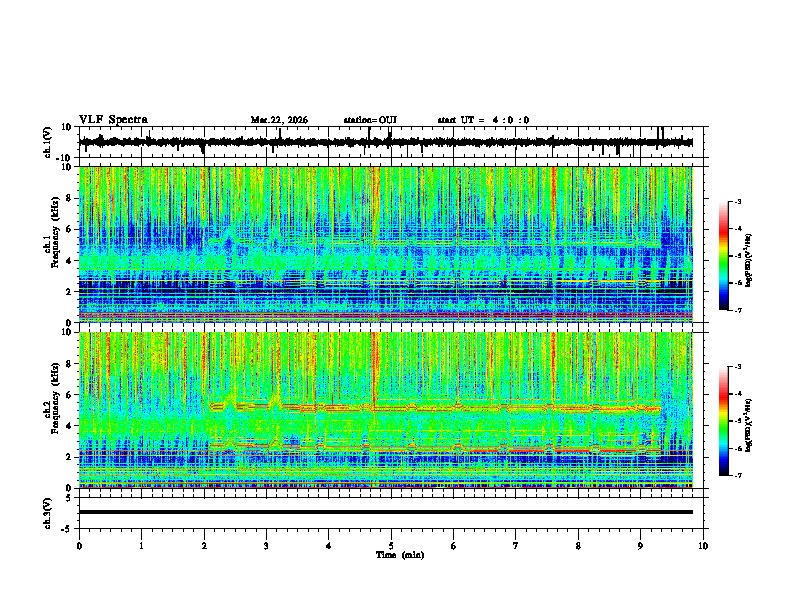792x612 pixels.
Task: Click the "Time (min)" x-axis label
Action: [x=400, y=555]
